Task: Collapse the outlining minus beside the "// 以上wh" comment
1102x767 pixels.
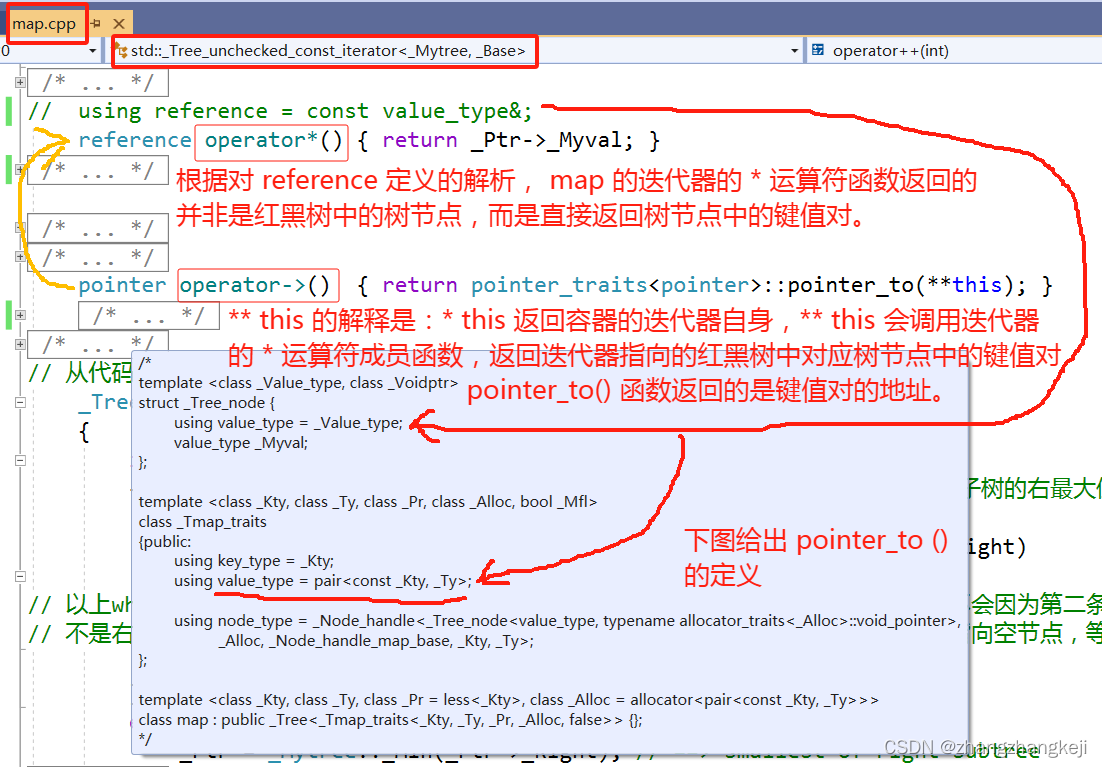Action: pos(20,576)
